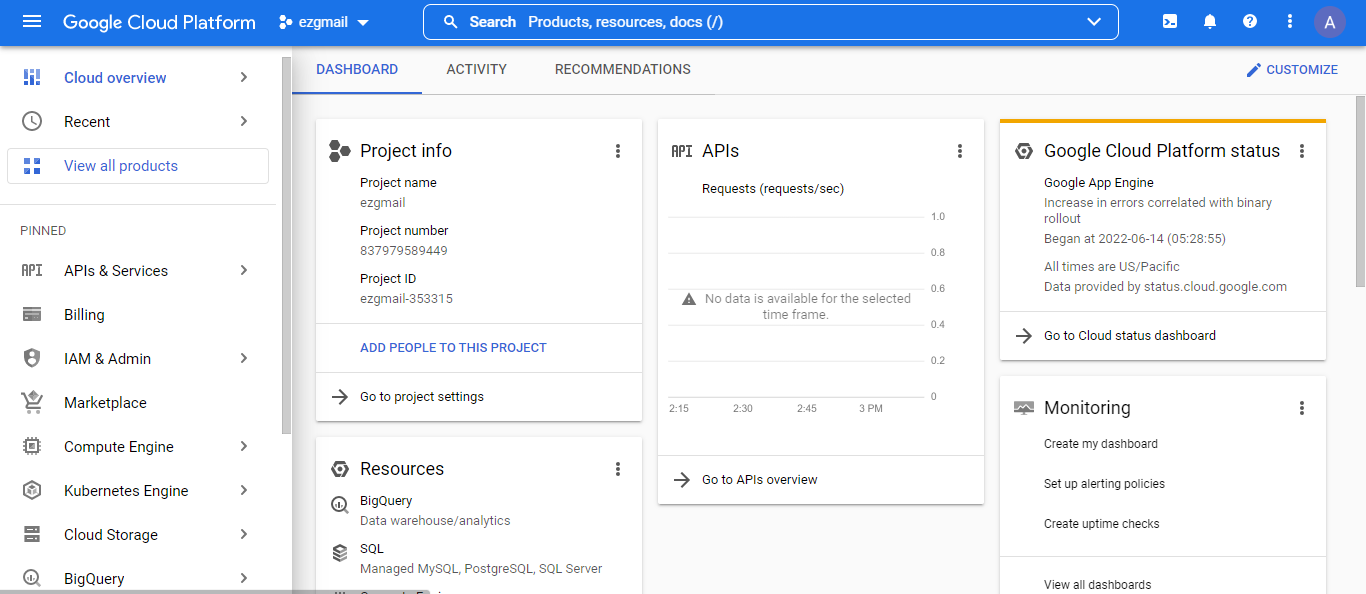
Task: Click the SQL resource icon
Action: (340, 552)
